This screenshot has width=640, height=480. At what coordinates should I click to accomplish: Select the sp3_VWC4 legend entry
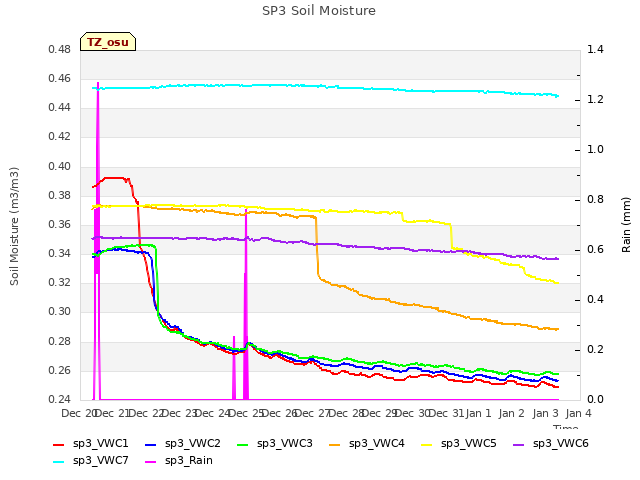pos(367,444)
